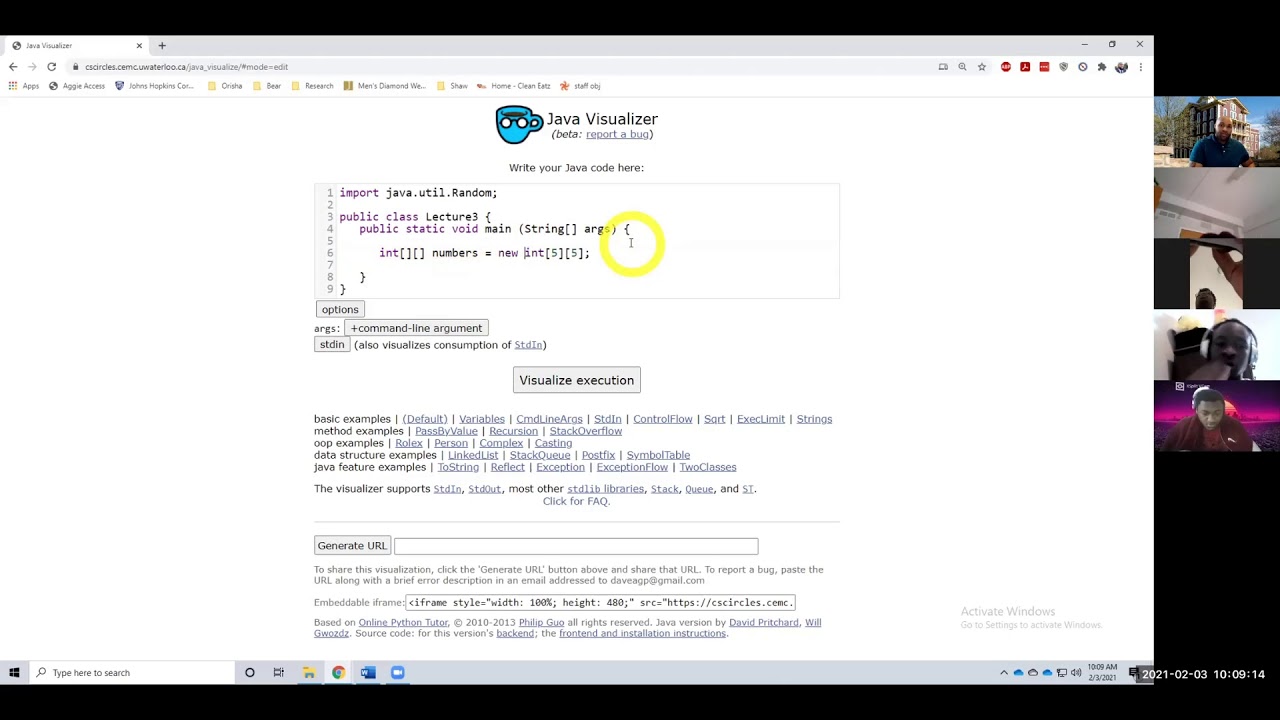
Task: Open the Online Python Tutor link
Action: pyautogui.click(x=403, y=622)
